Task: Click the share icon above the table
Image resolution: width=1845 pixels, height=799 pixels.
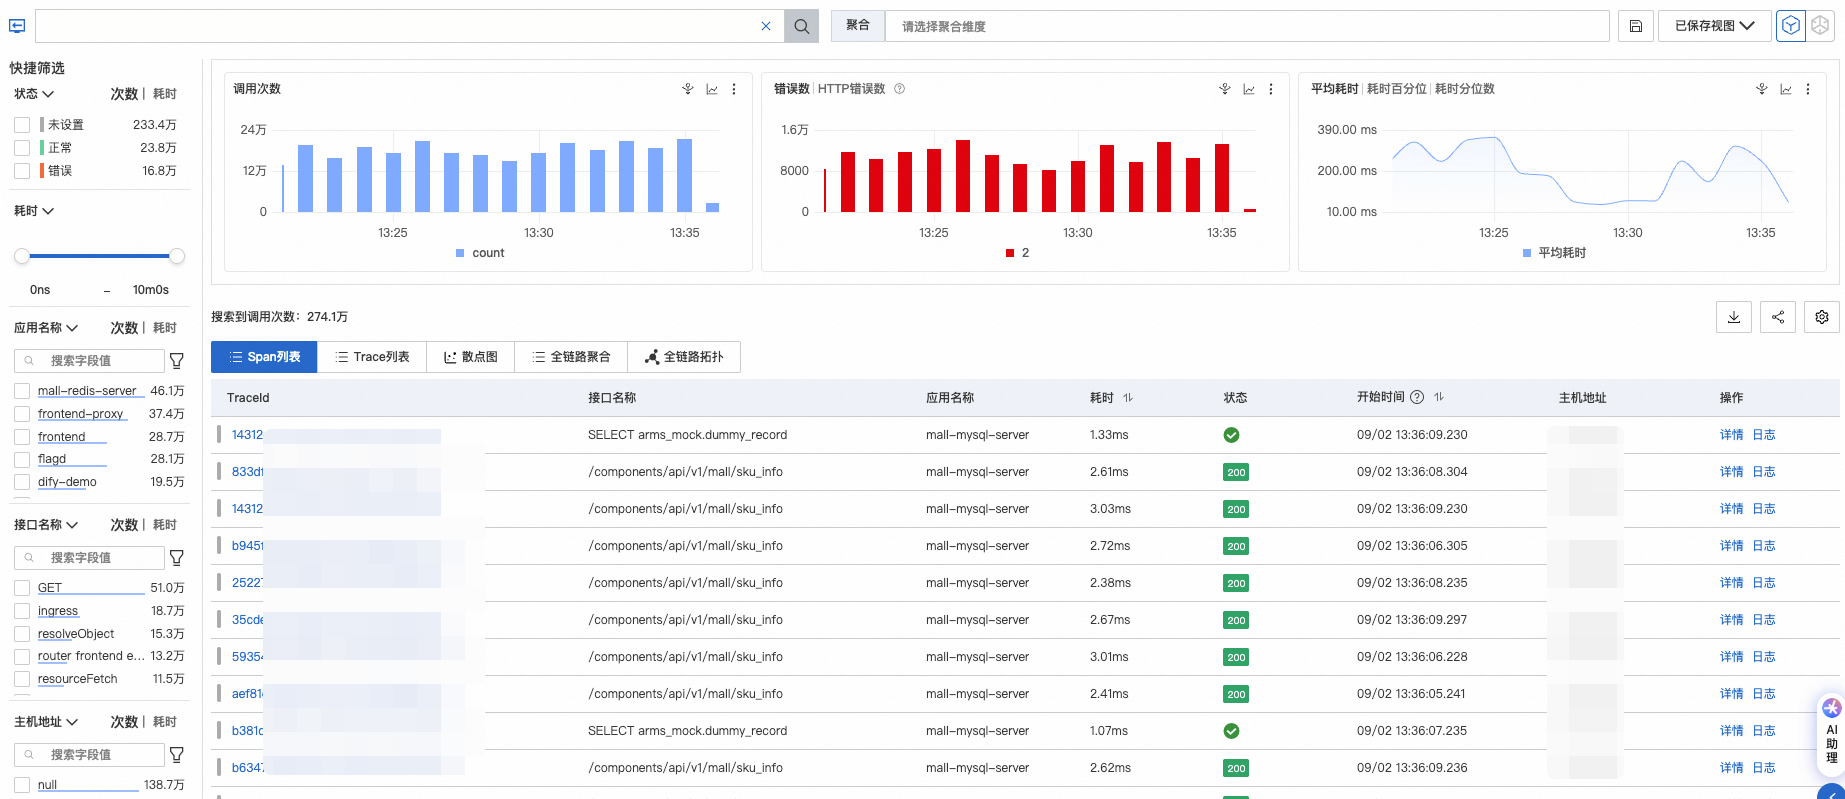Action: [x=1778, y=317]
